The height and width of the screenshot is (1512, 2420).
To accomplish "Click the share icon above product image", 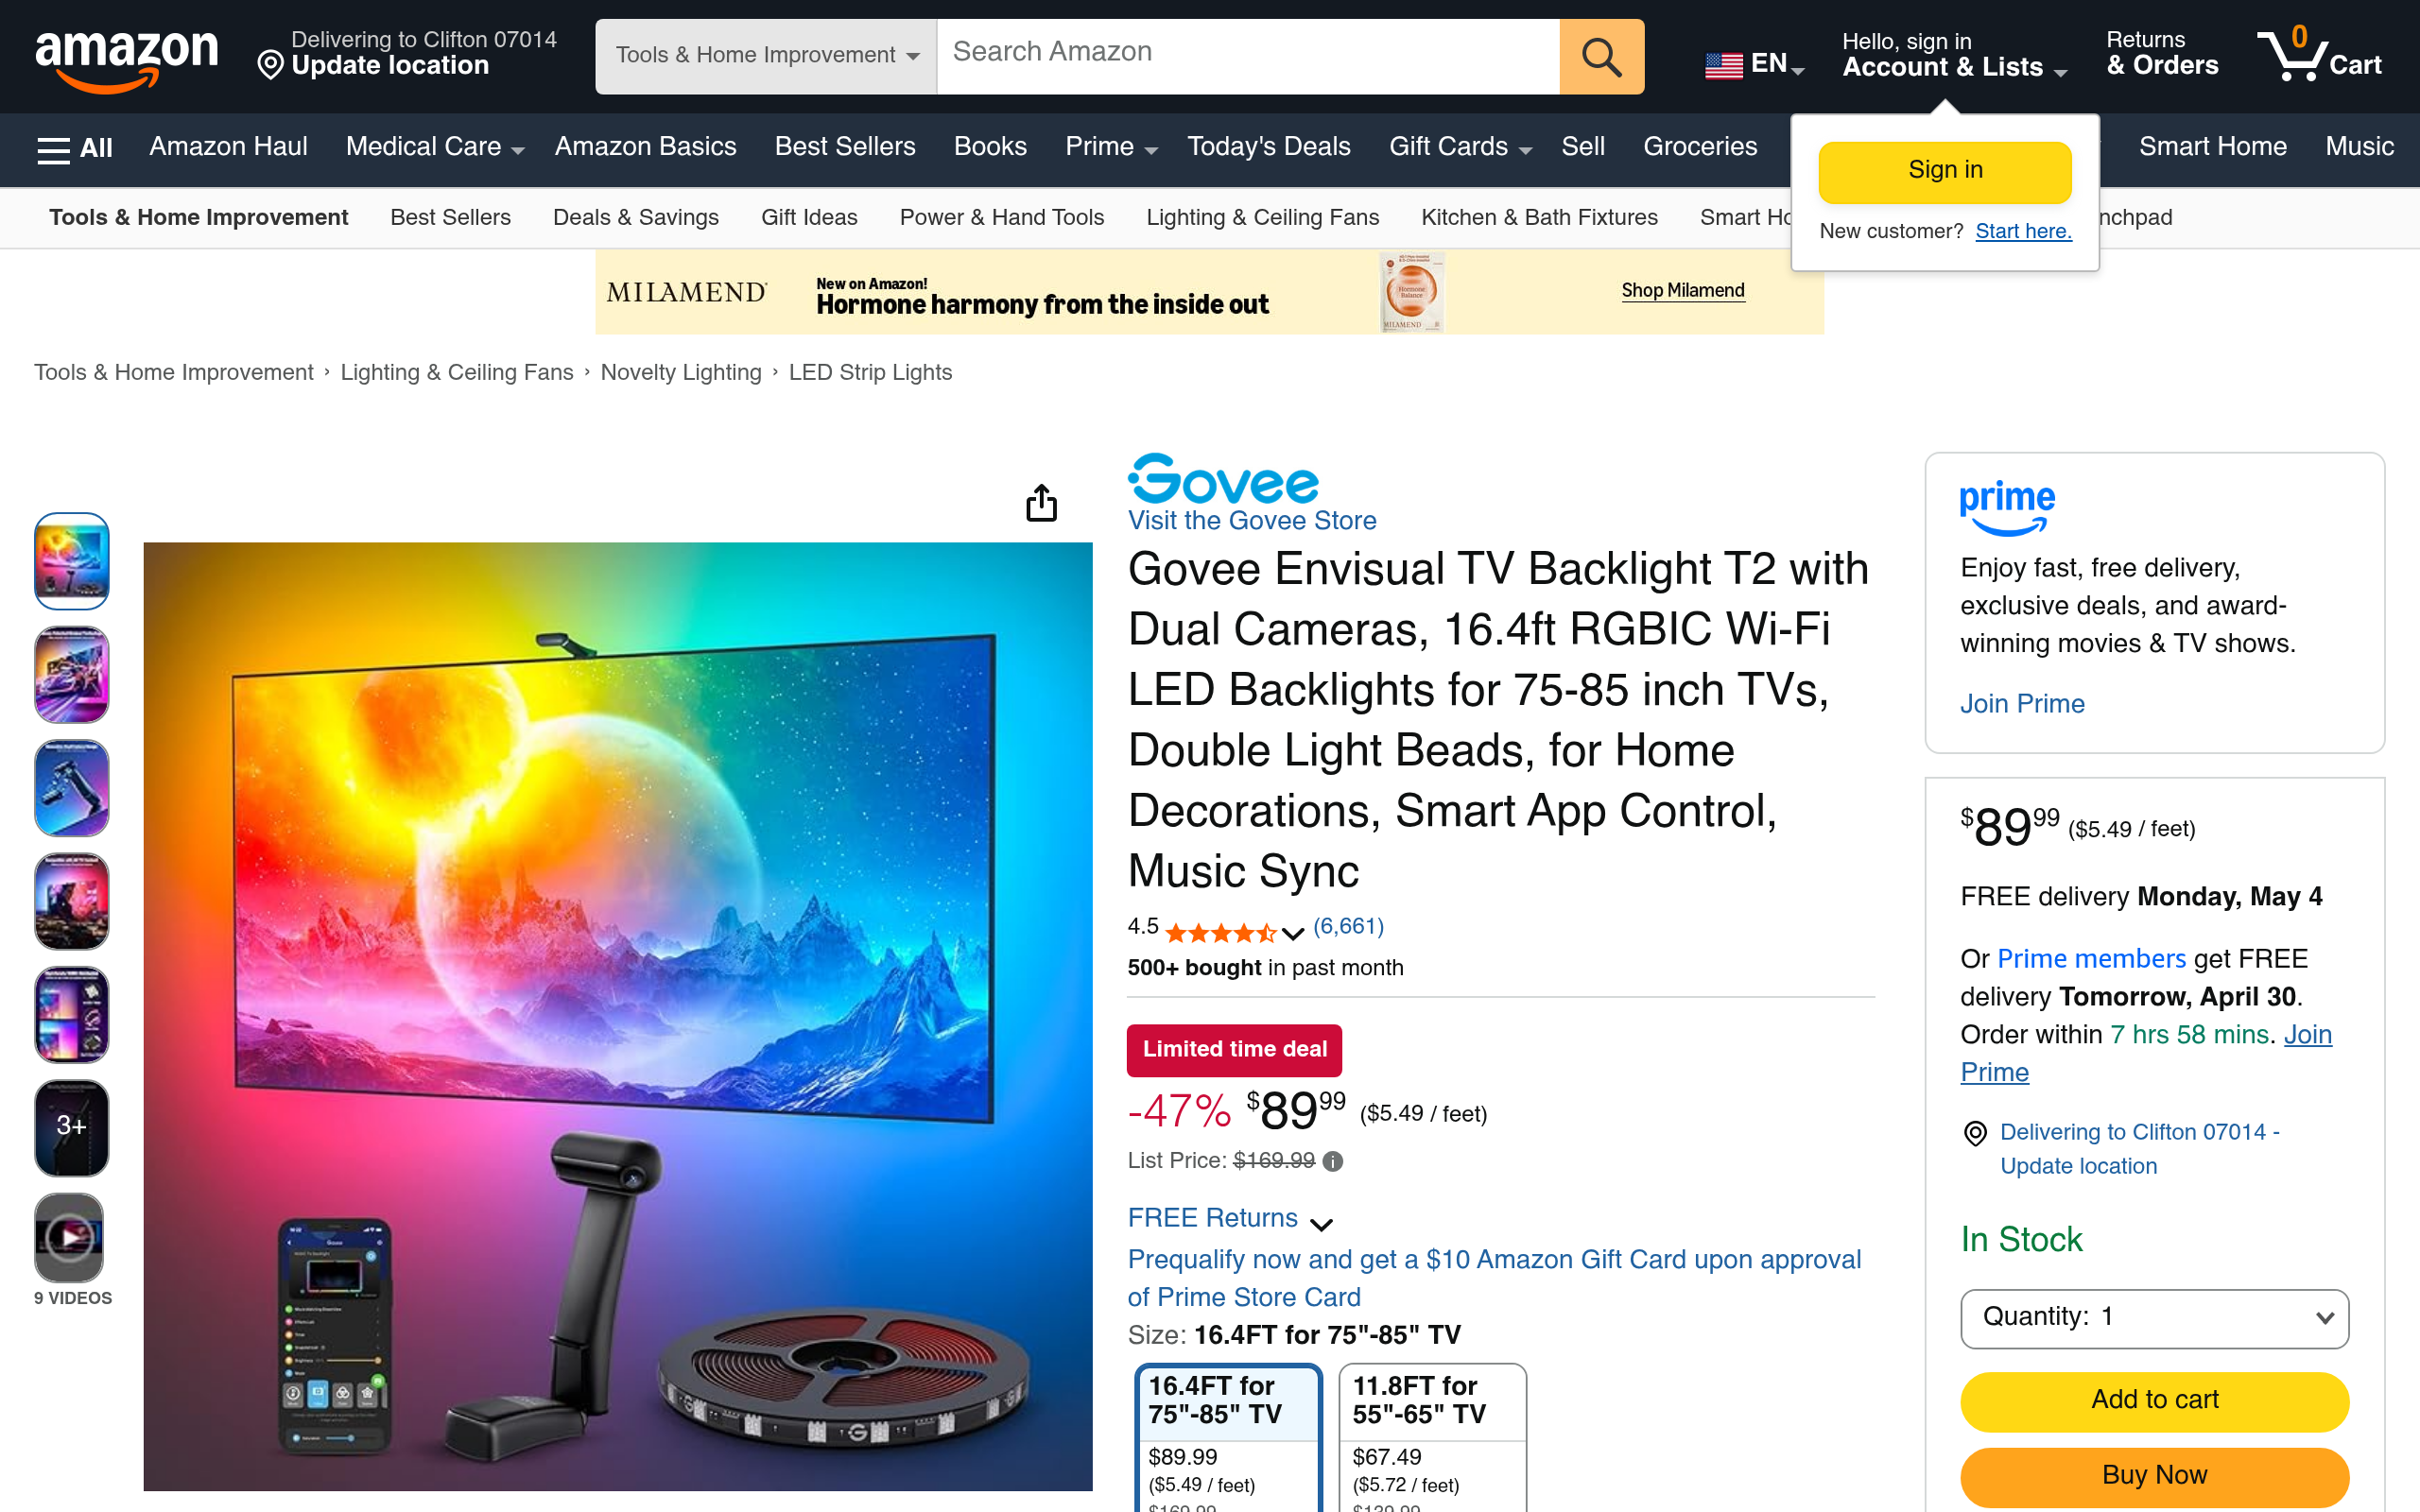I will [x=1041, y=503].
